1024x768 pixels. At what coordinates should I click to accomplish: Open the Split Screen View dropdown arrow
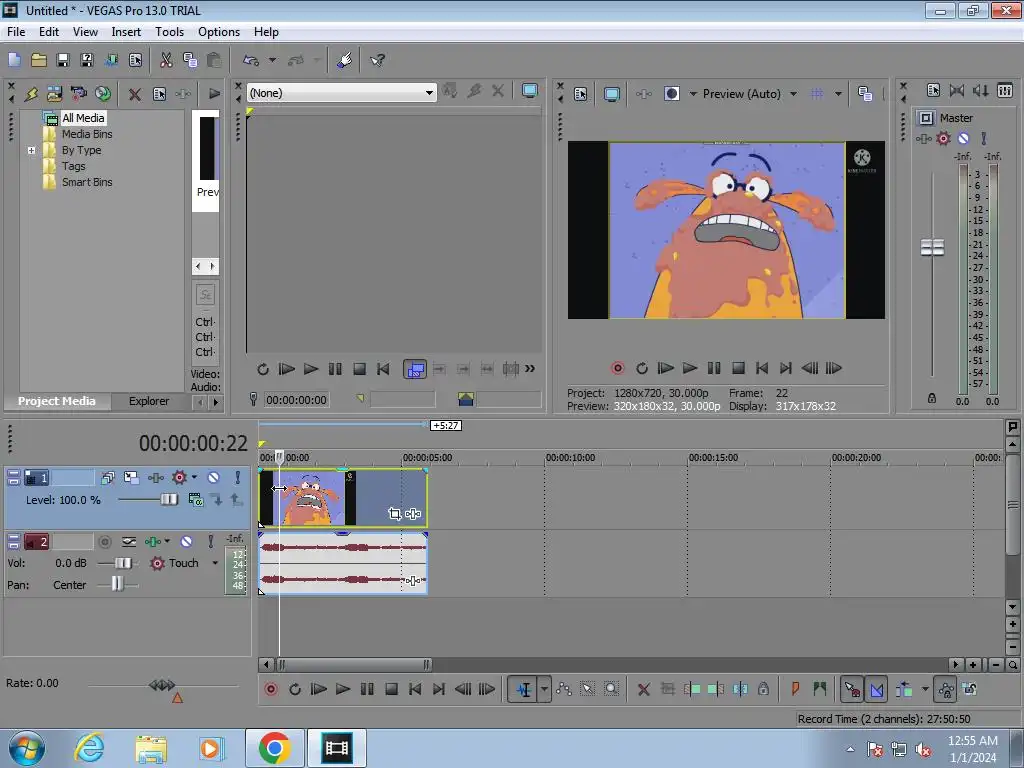[x=693, y=94]
